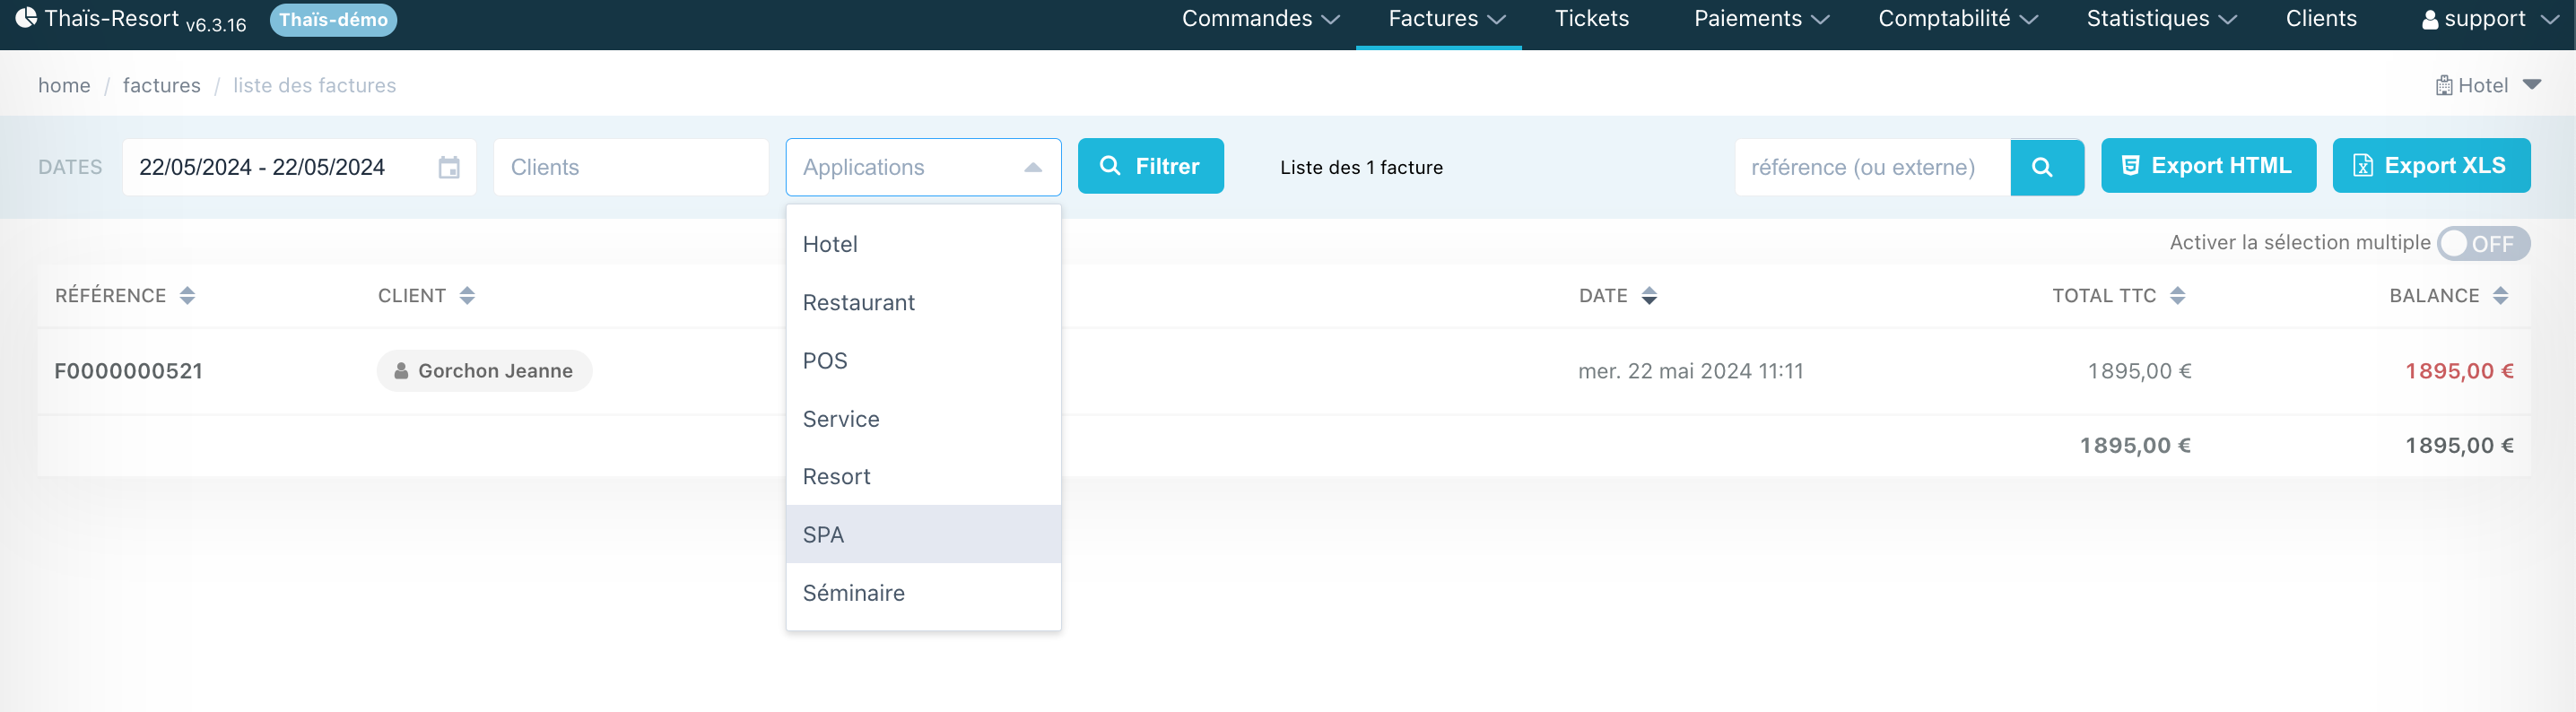This screenshot has height=712, width=2576.
Task: Pick SPA from the Applications list
Action: [x=923, y=534]
